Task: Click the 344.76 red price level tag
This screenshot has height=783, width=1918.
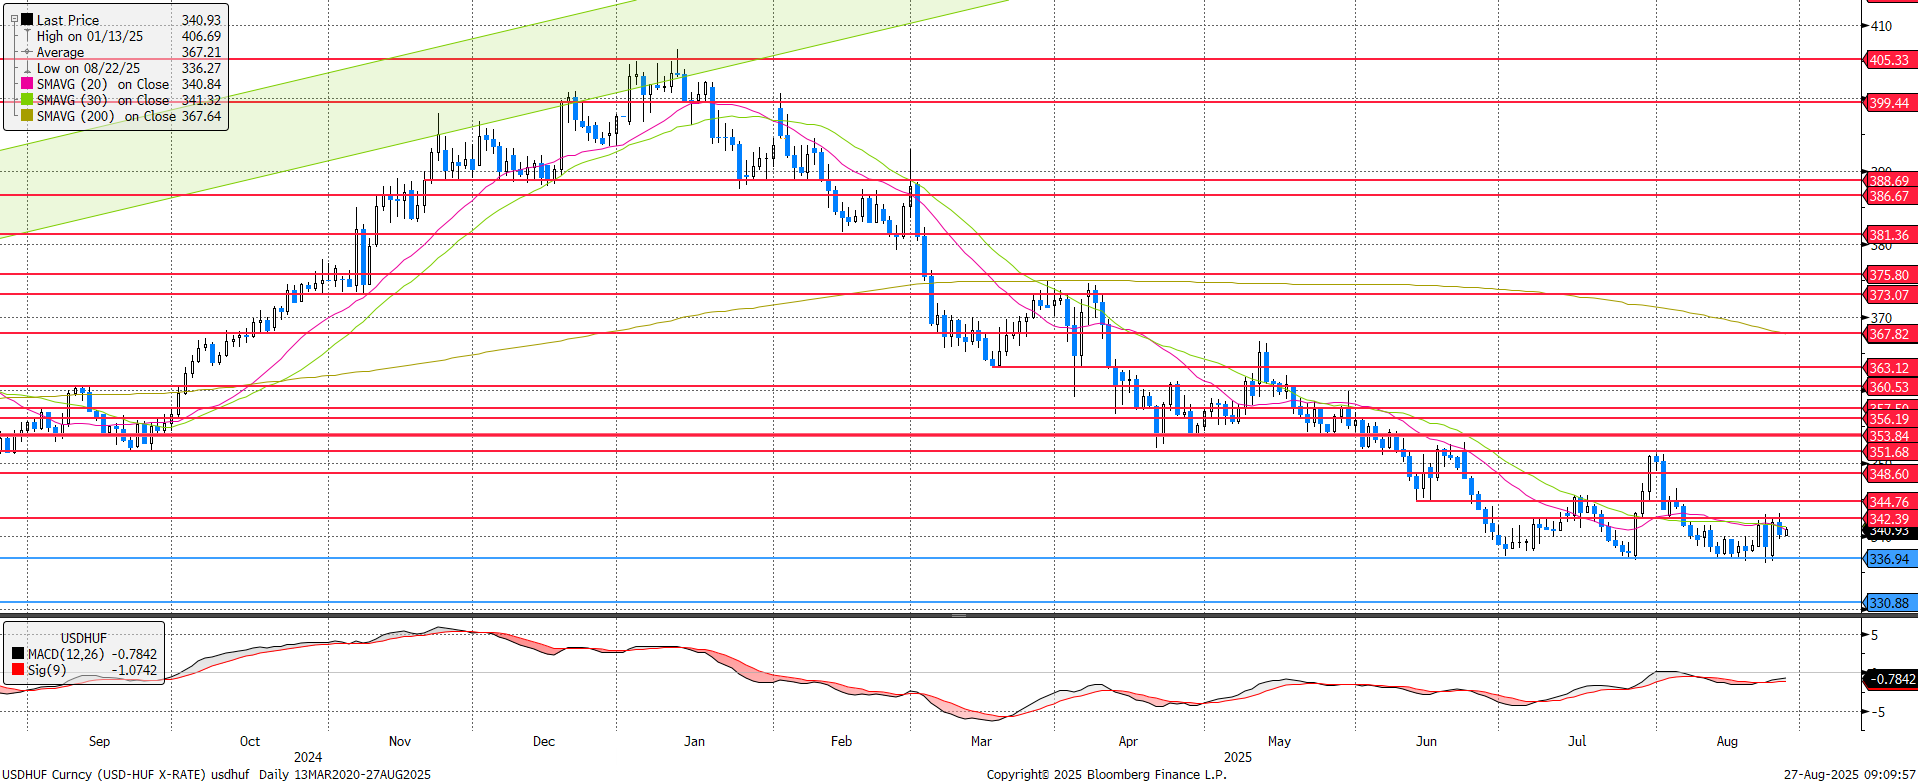Action: [x=1889, y=502]
